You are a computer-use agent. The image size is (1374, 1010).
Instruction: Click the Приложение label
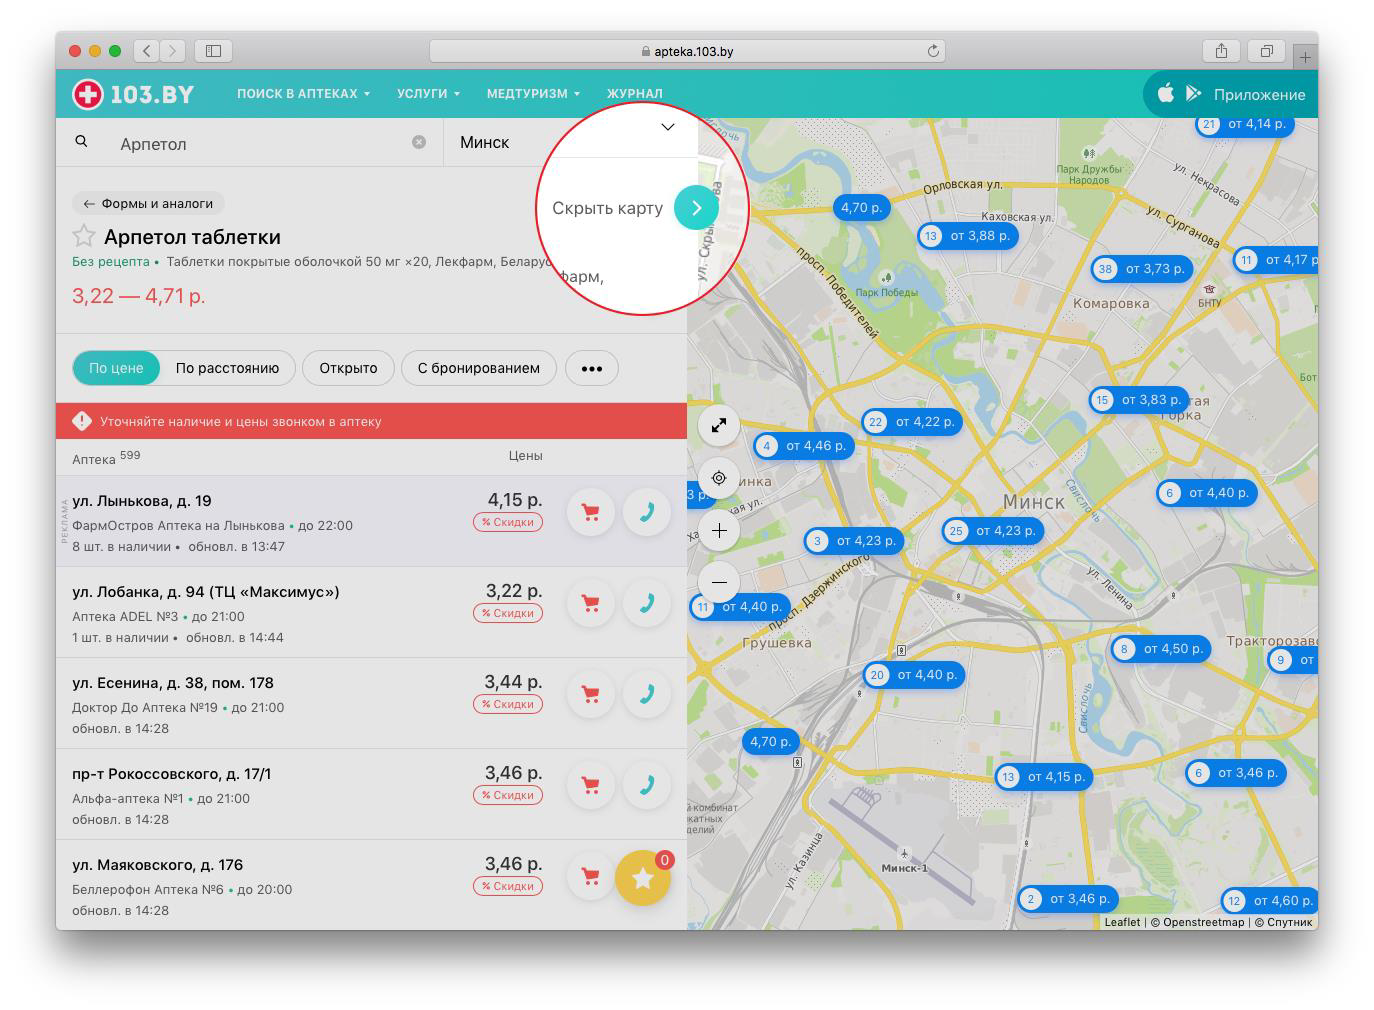click(1259, 95)
